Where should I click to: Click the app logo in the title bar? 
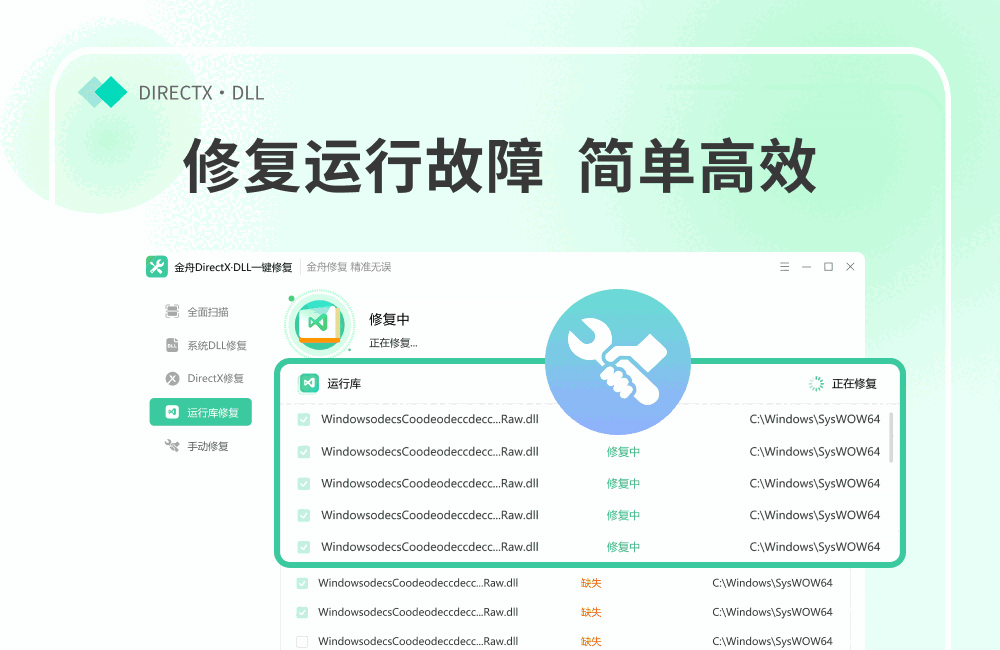156,266
